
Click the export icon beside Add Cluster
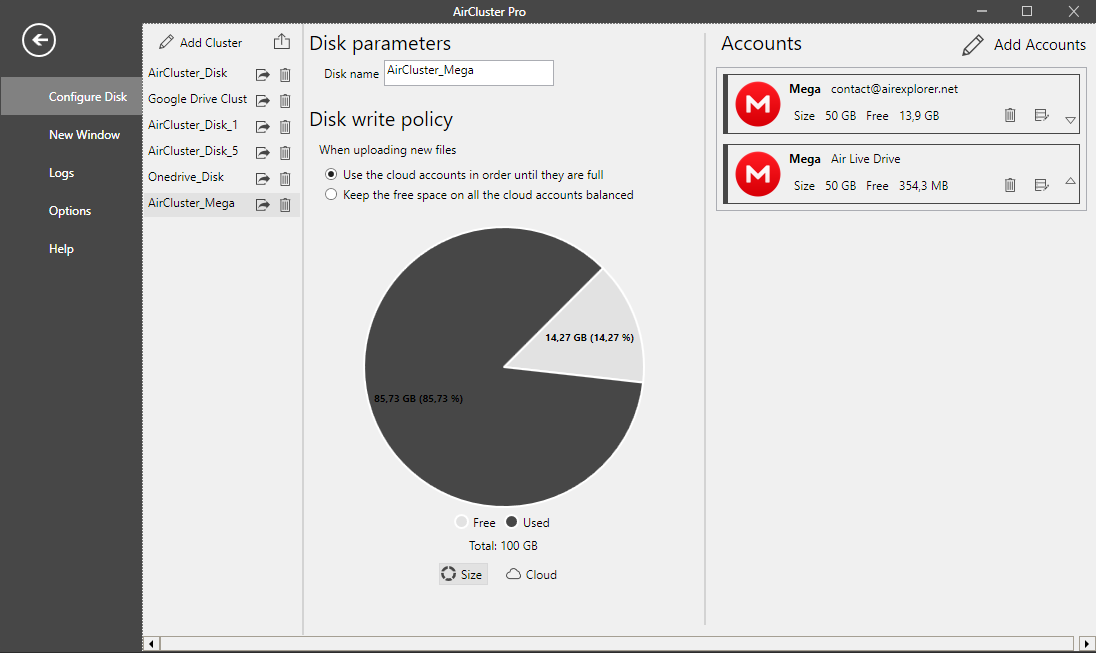tap(282, 42)
